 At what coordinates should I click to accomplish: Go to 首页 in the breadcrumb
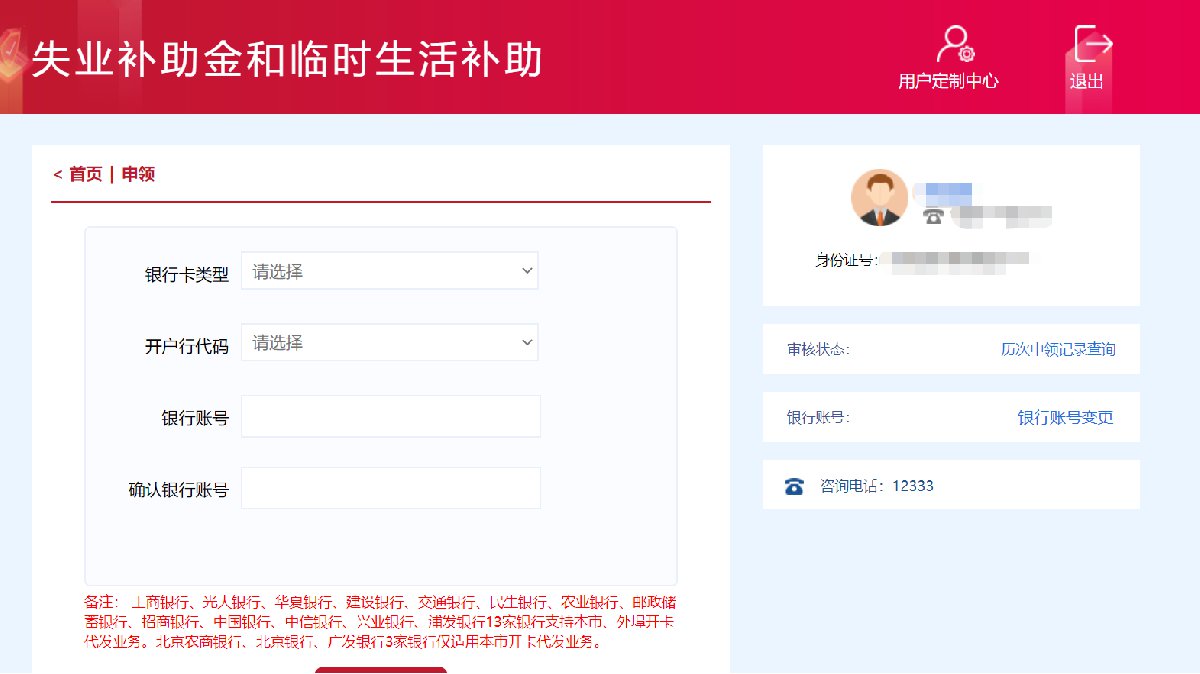coord(85,175)
